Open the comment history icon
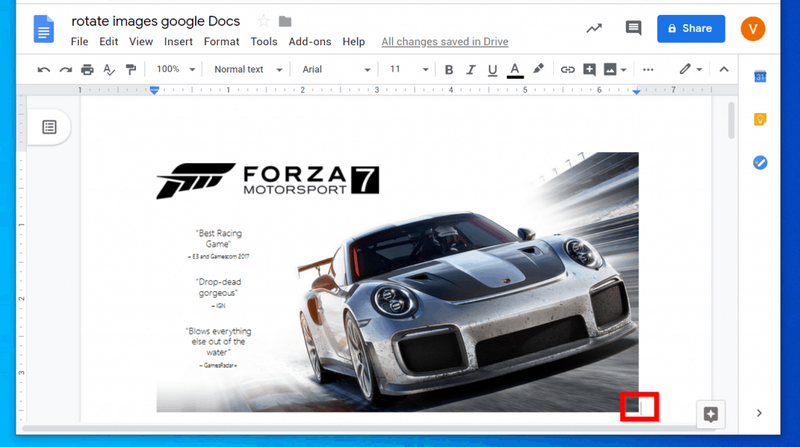The height and width of the screenshot is (447, 800). click(x=633, y=28)
